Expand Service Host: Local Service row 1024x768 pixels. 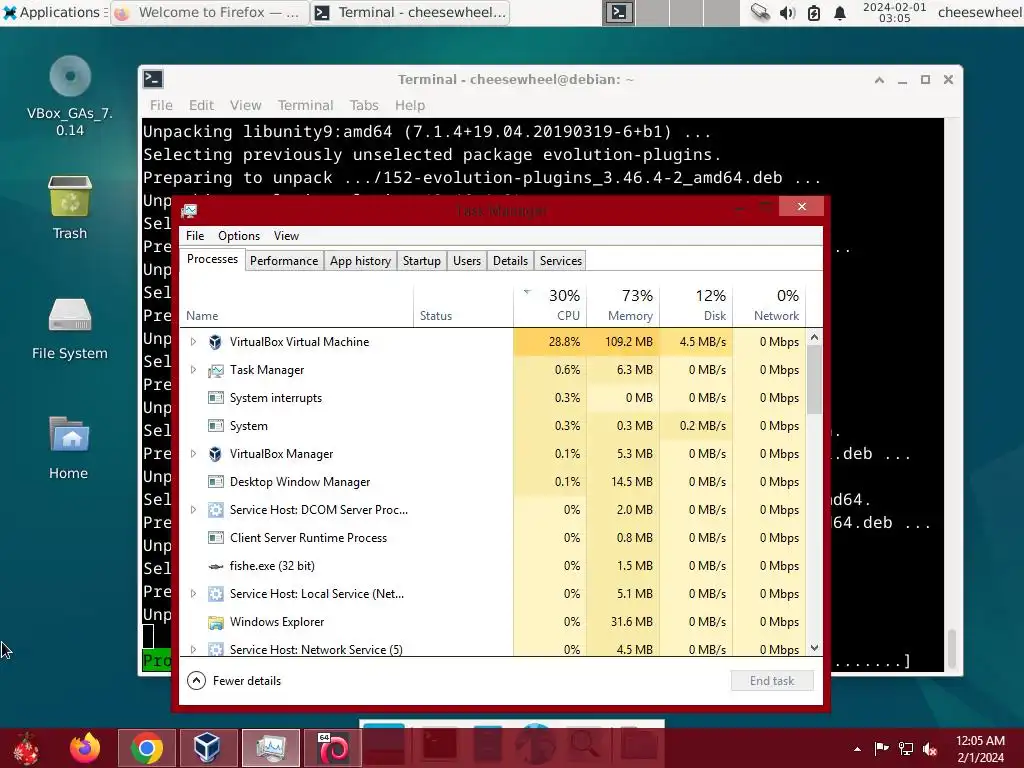coord(193,594)
